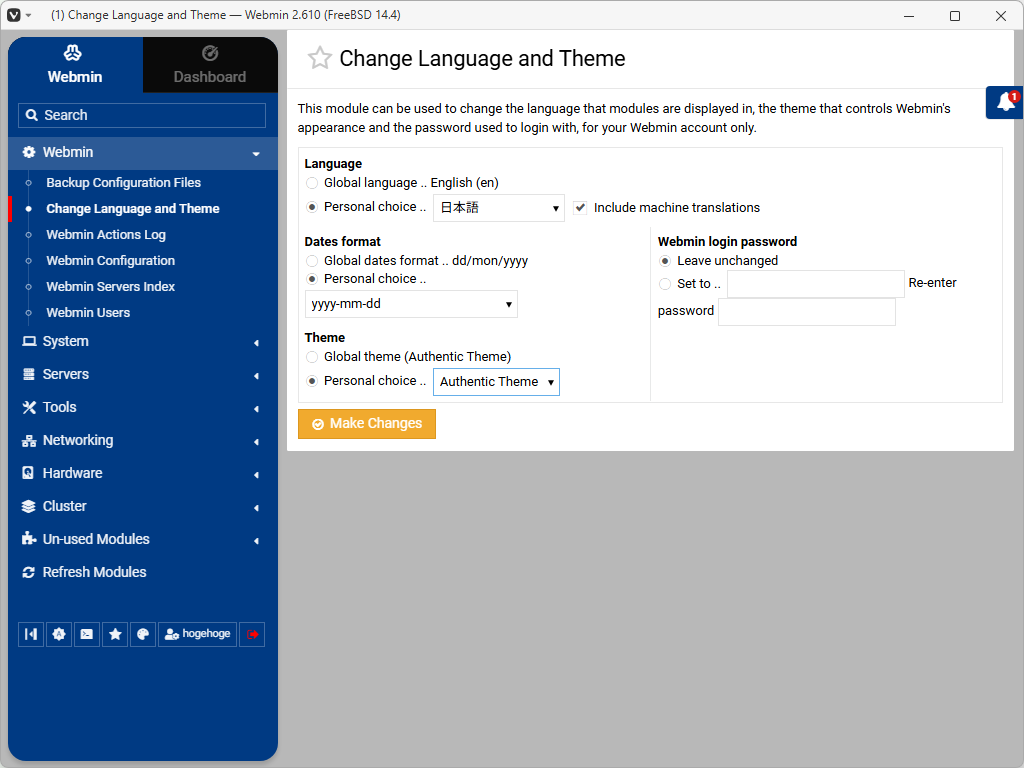Open the yyyy-mm-dd date format dropdown
The height and width of the screenshot is (768, 1024).
(x=411, y=304)
